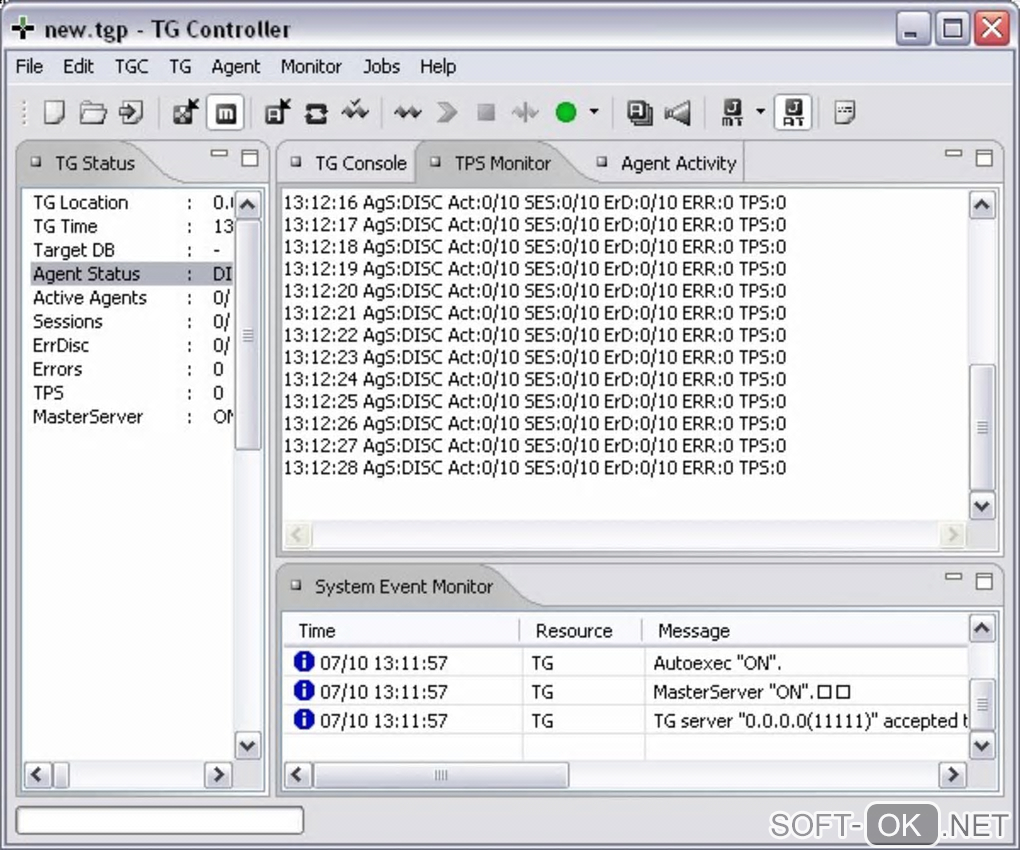Click the green circle status icon
1020x850 pixels.
566,113
